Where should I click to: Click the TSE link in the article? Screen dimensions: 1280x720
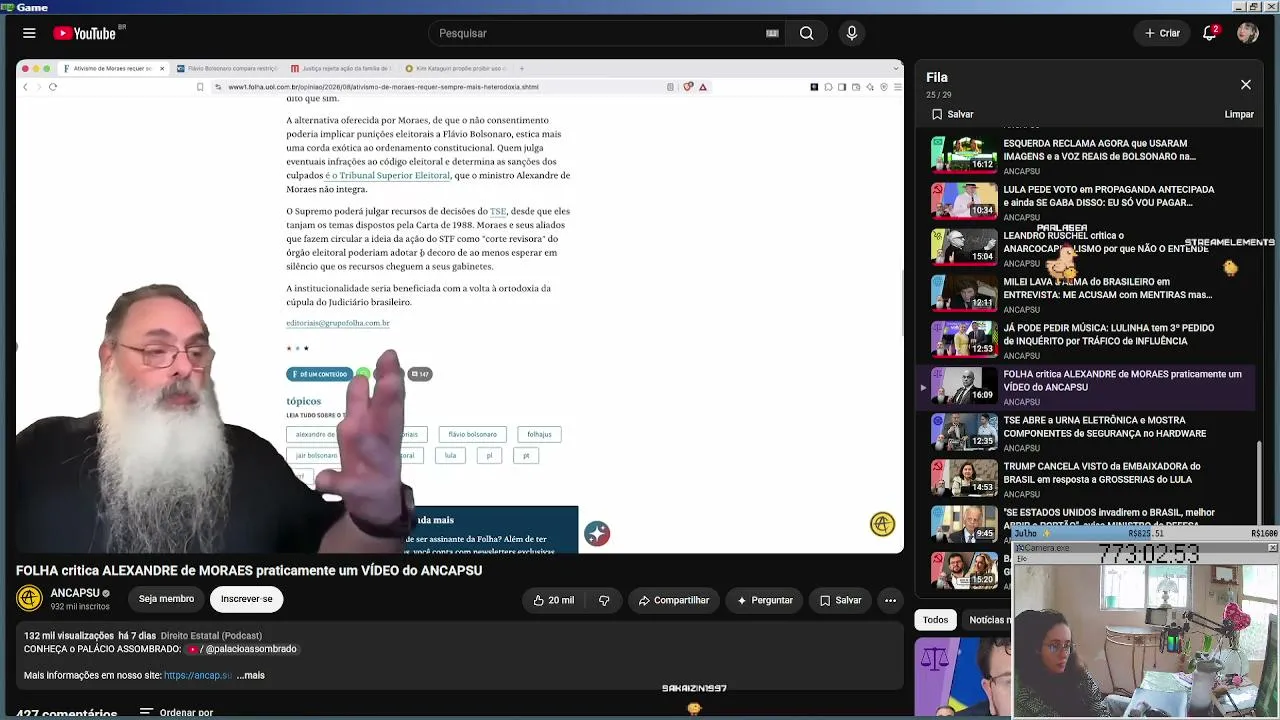498,211
